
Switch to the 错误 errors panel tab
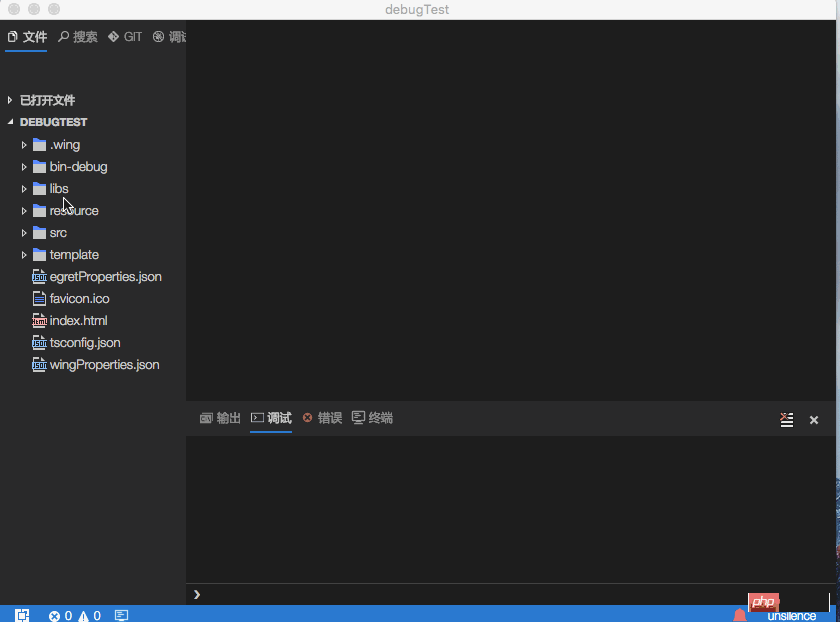click(322, 418)
